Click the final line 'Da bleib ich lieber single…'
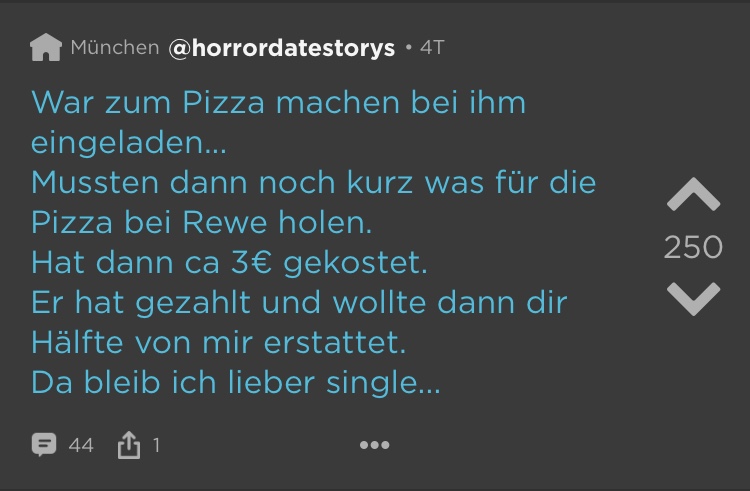The image size is (750, 491). [235, 383]
